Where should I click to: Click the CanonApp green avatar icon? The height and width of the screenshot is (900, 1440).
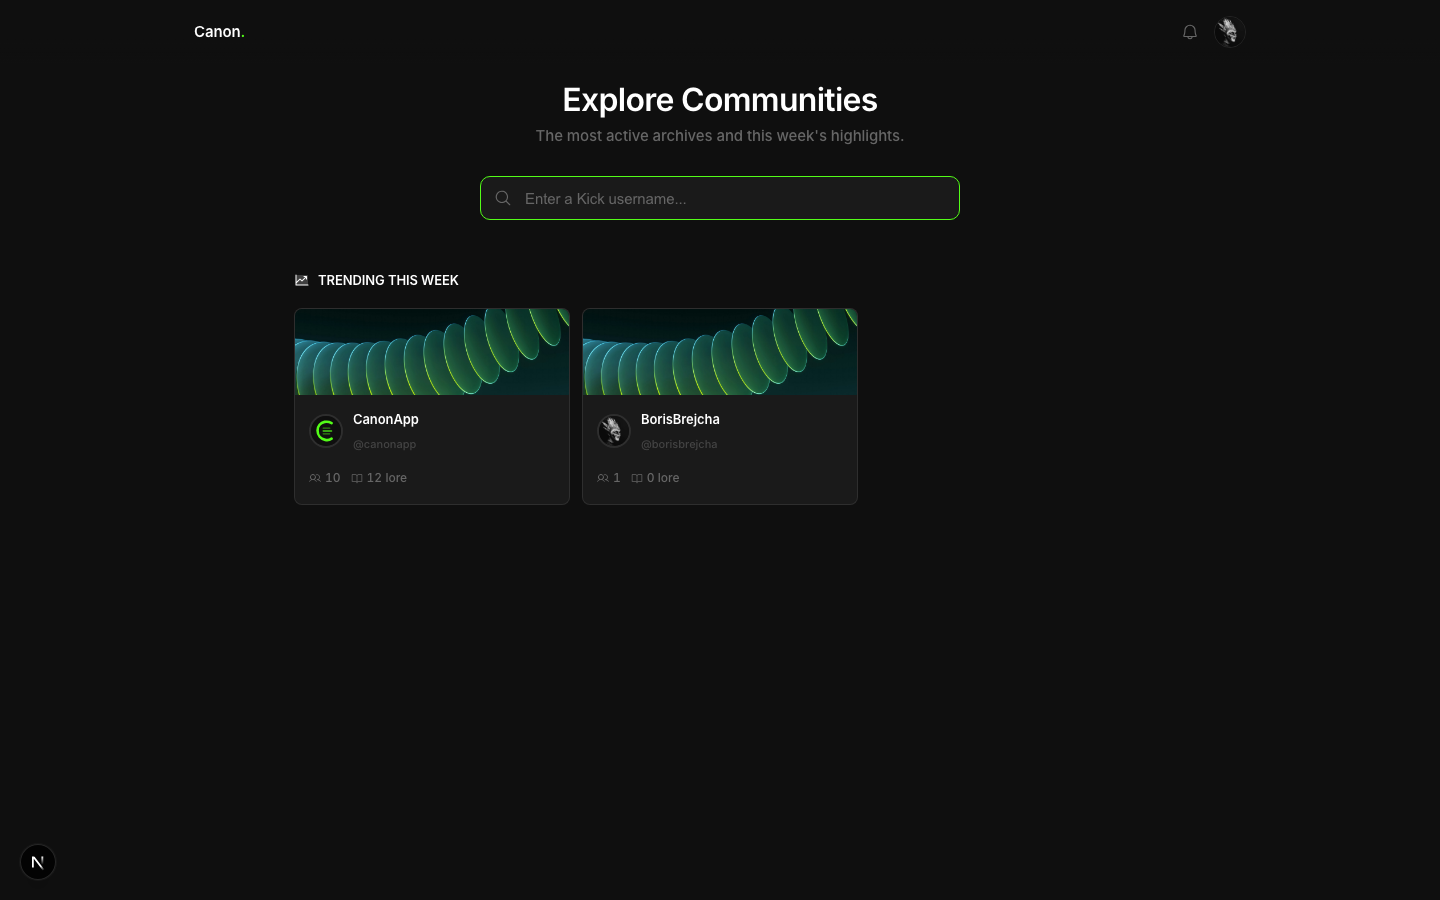tap(326, 431)
